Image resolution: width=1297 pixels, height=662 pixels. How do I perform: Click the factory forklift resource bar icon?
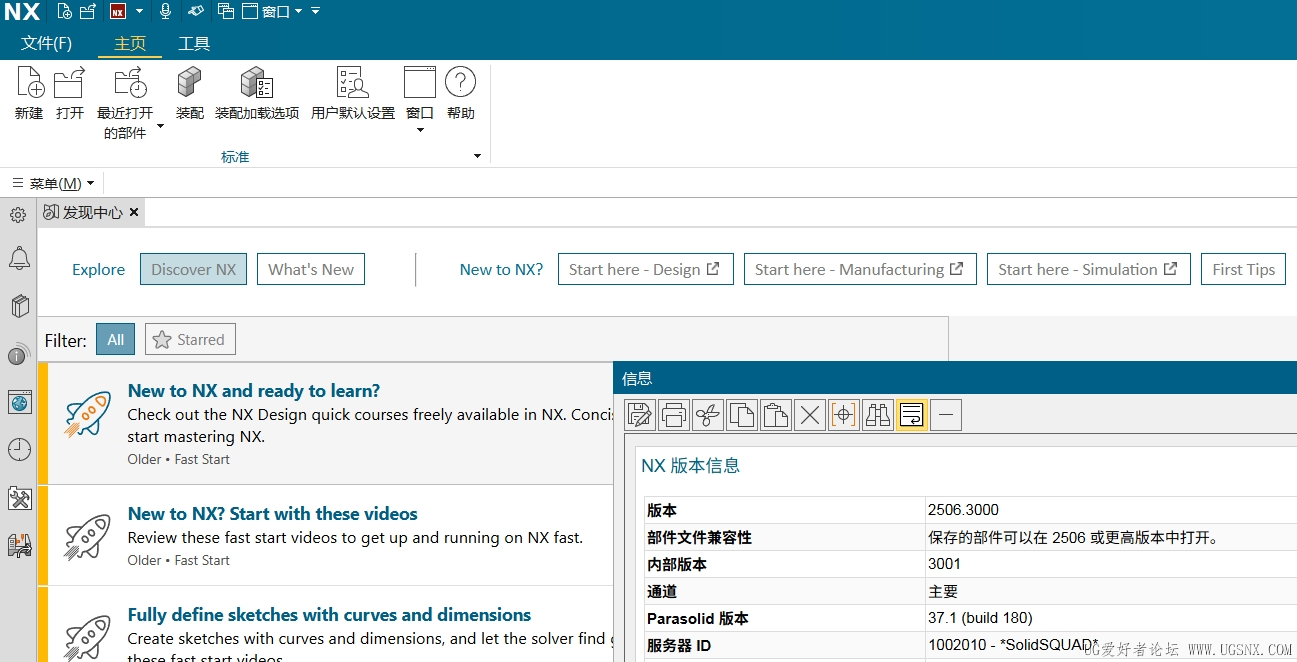(x=19, y=545)
